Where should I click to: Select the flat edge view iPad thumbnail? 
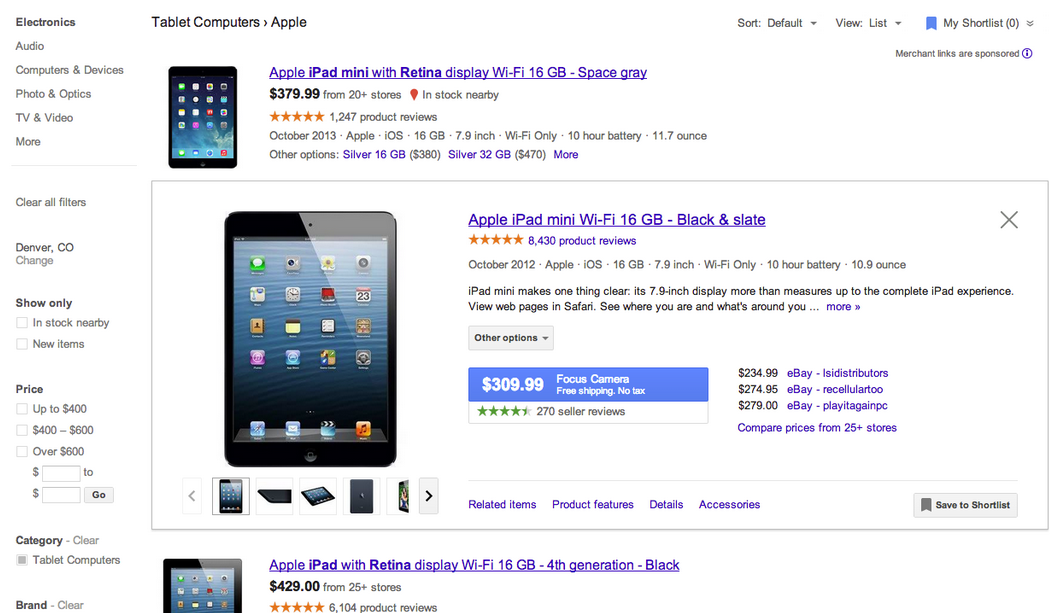coord(275,496)
